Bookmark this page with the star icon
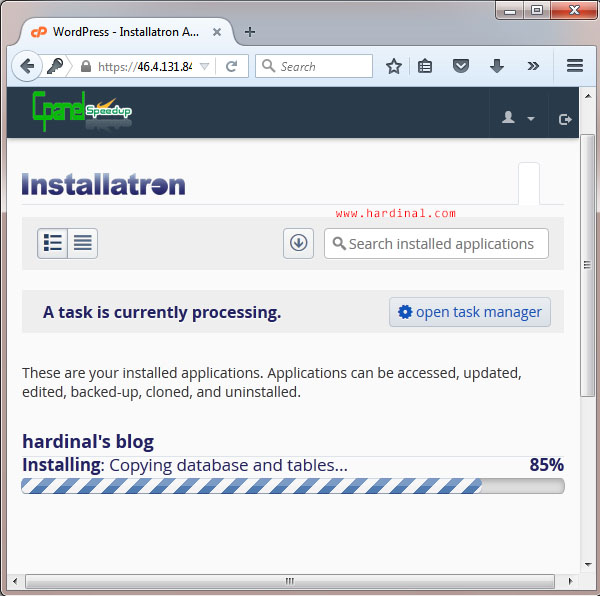600x596 pixels. pyautogui.click(x=393, y=67)
